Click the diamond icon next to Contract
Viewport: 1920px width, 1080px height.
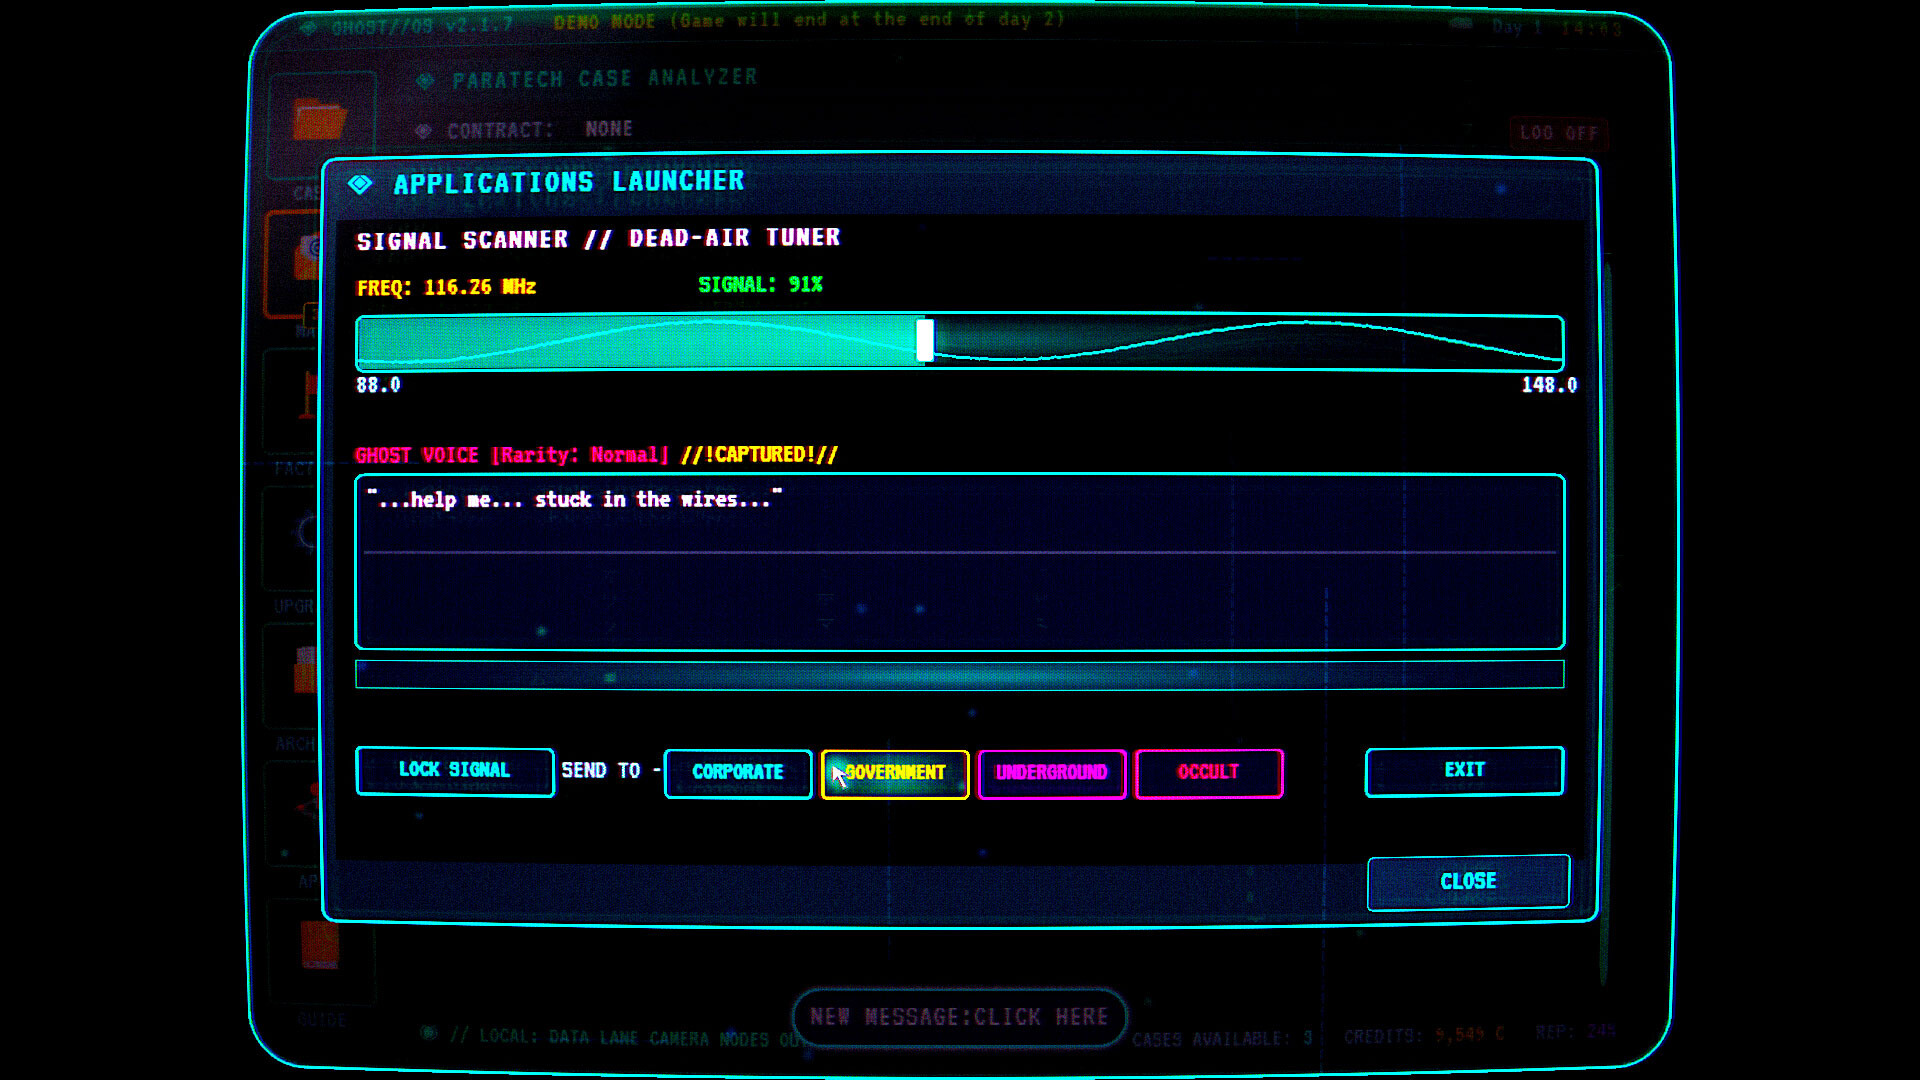[425, 130]
